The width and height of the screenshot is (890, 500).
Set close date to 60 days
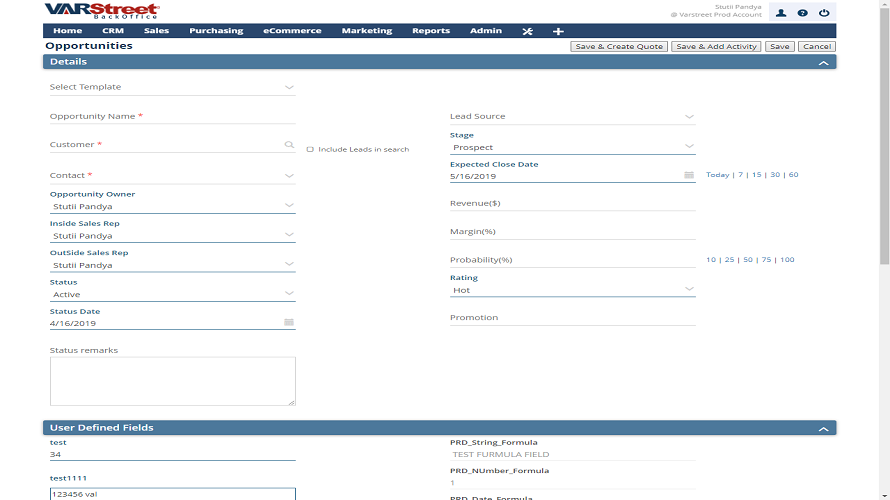tap(794, 175)
